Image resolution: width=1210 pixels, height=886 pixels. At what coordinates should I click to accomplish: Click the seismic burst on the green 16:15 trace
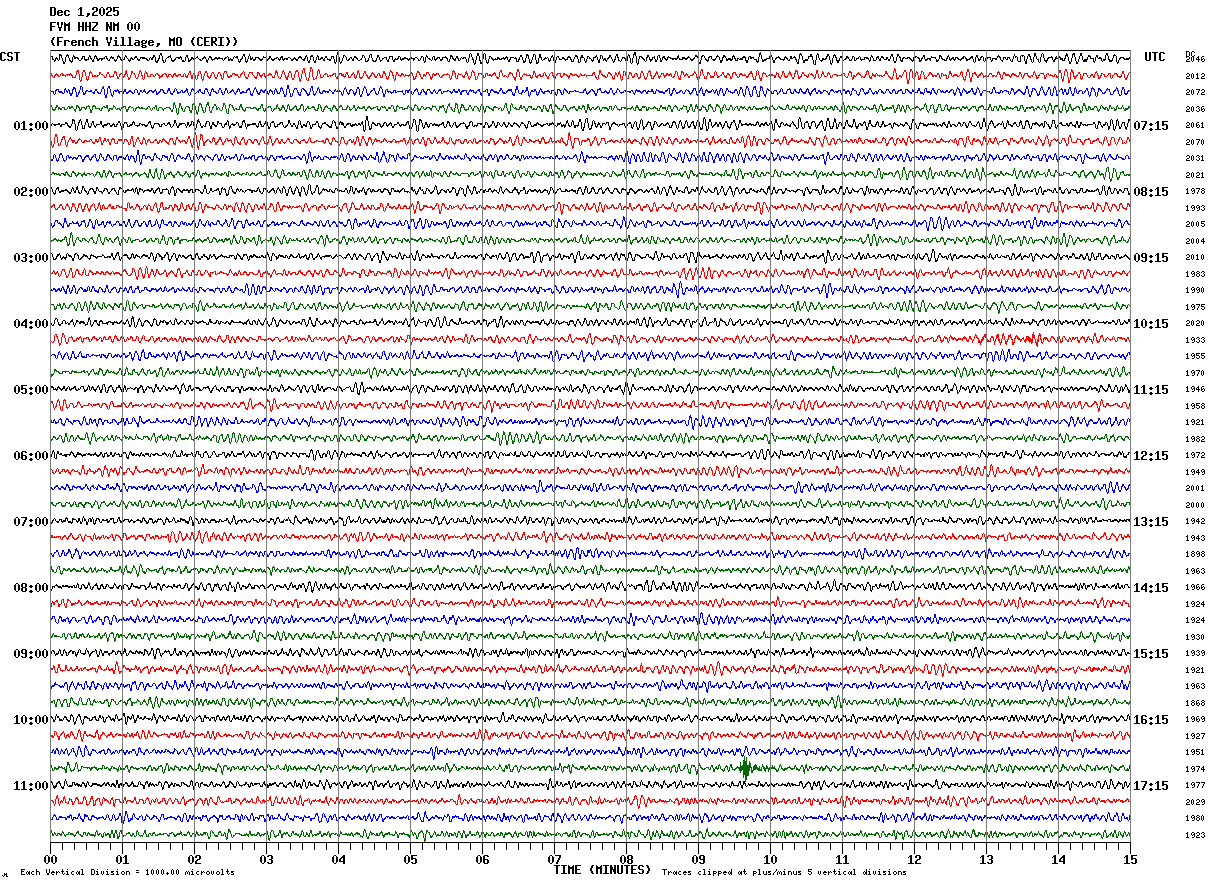coord(745,769)
